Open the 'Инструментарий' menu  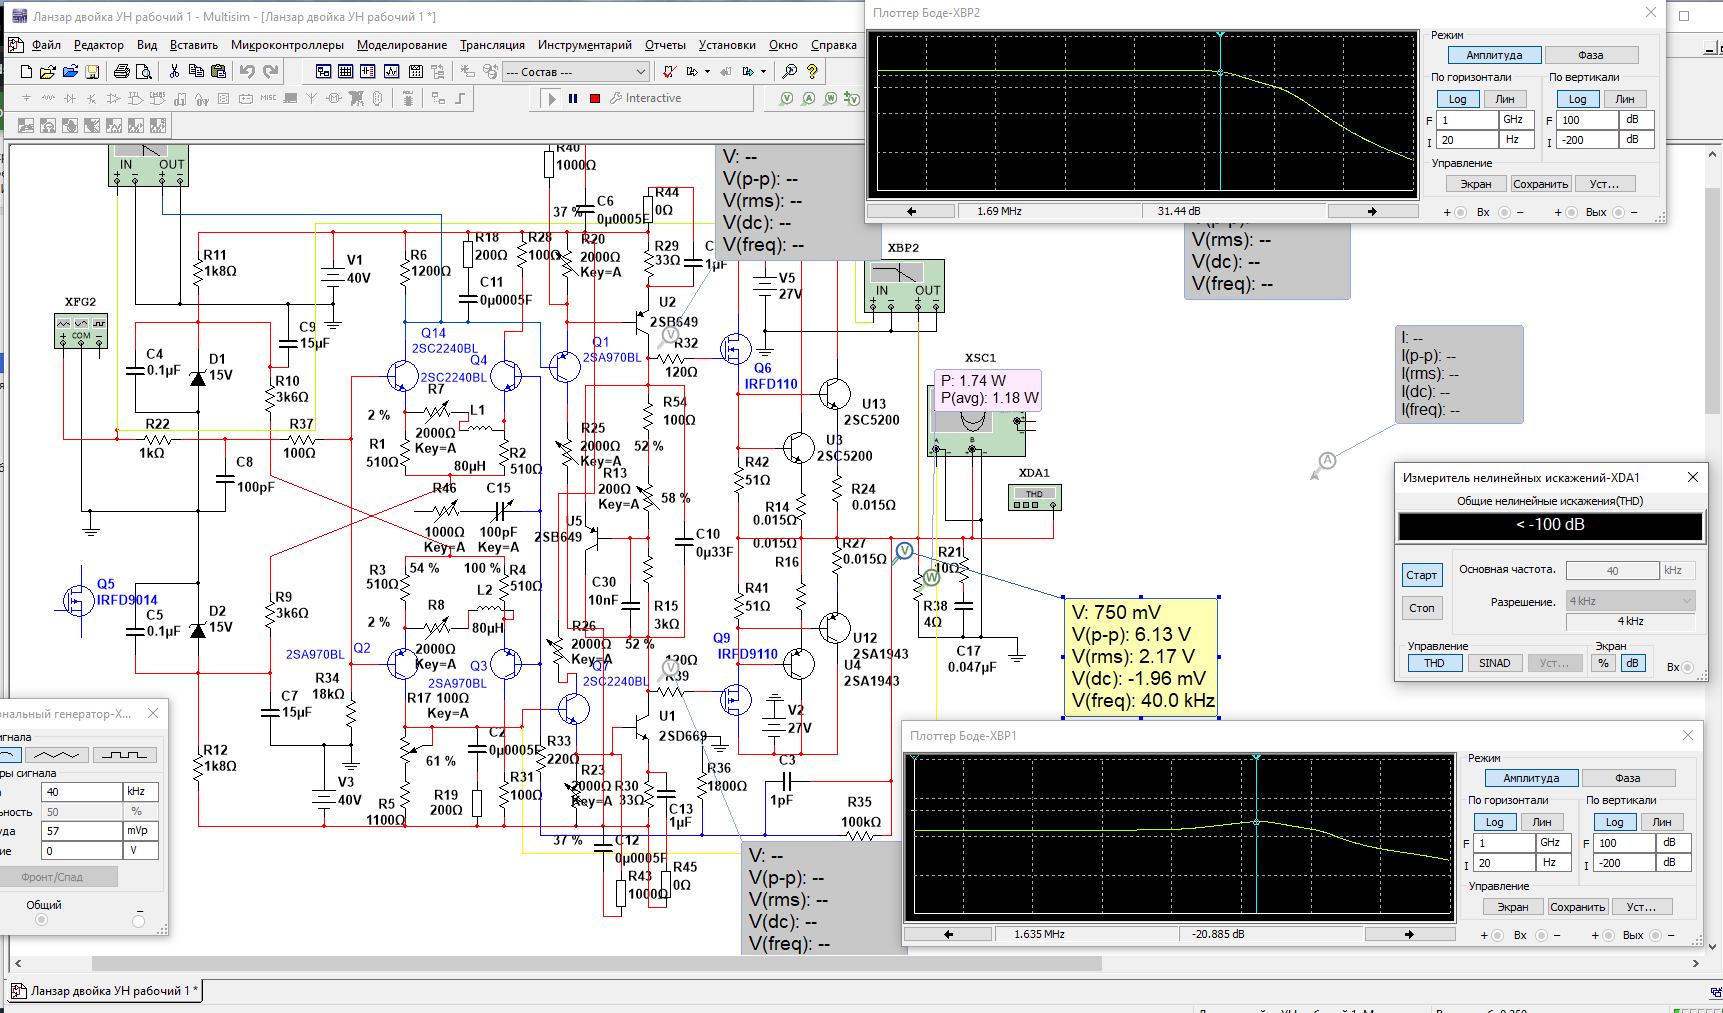click(584, 45)
